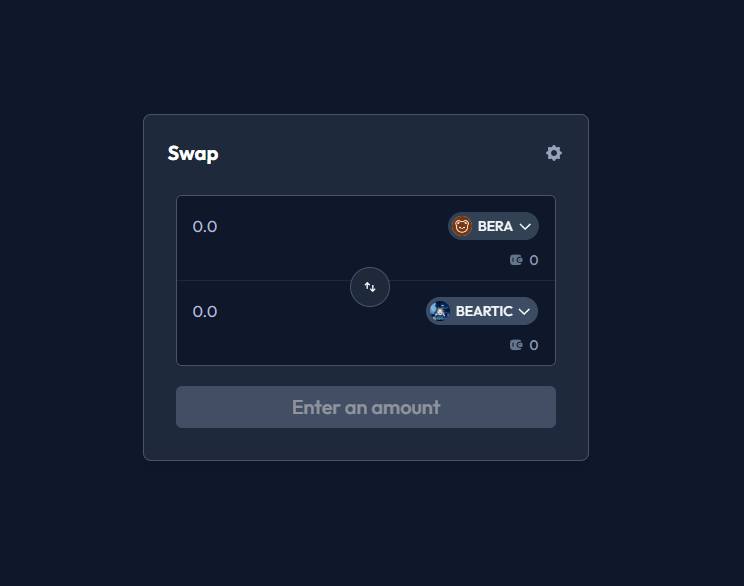Image resolution: width=744 pixels, height=586 pixels.
Task: Click the BEARTIC token logo image
Action: 439,311
